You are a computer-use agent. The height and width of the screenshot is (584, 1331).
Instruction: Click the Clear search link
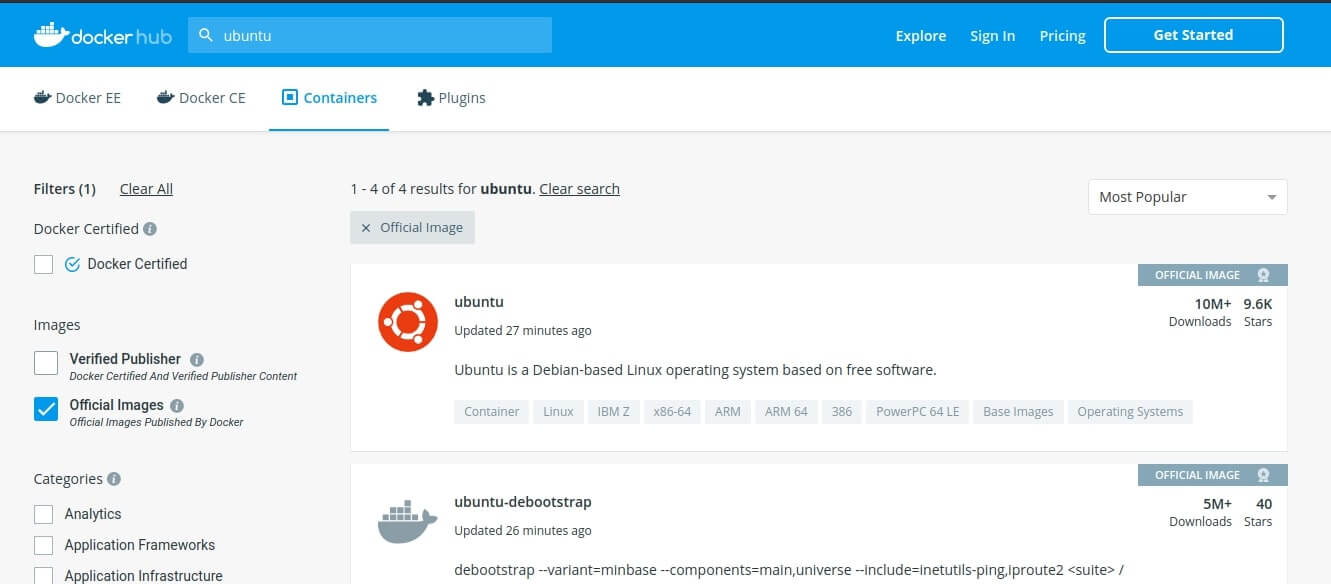click(x=579, y=189)
